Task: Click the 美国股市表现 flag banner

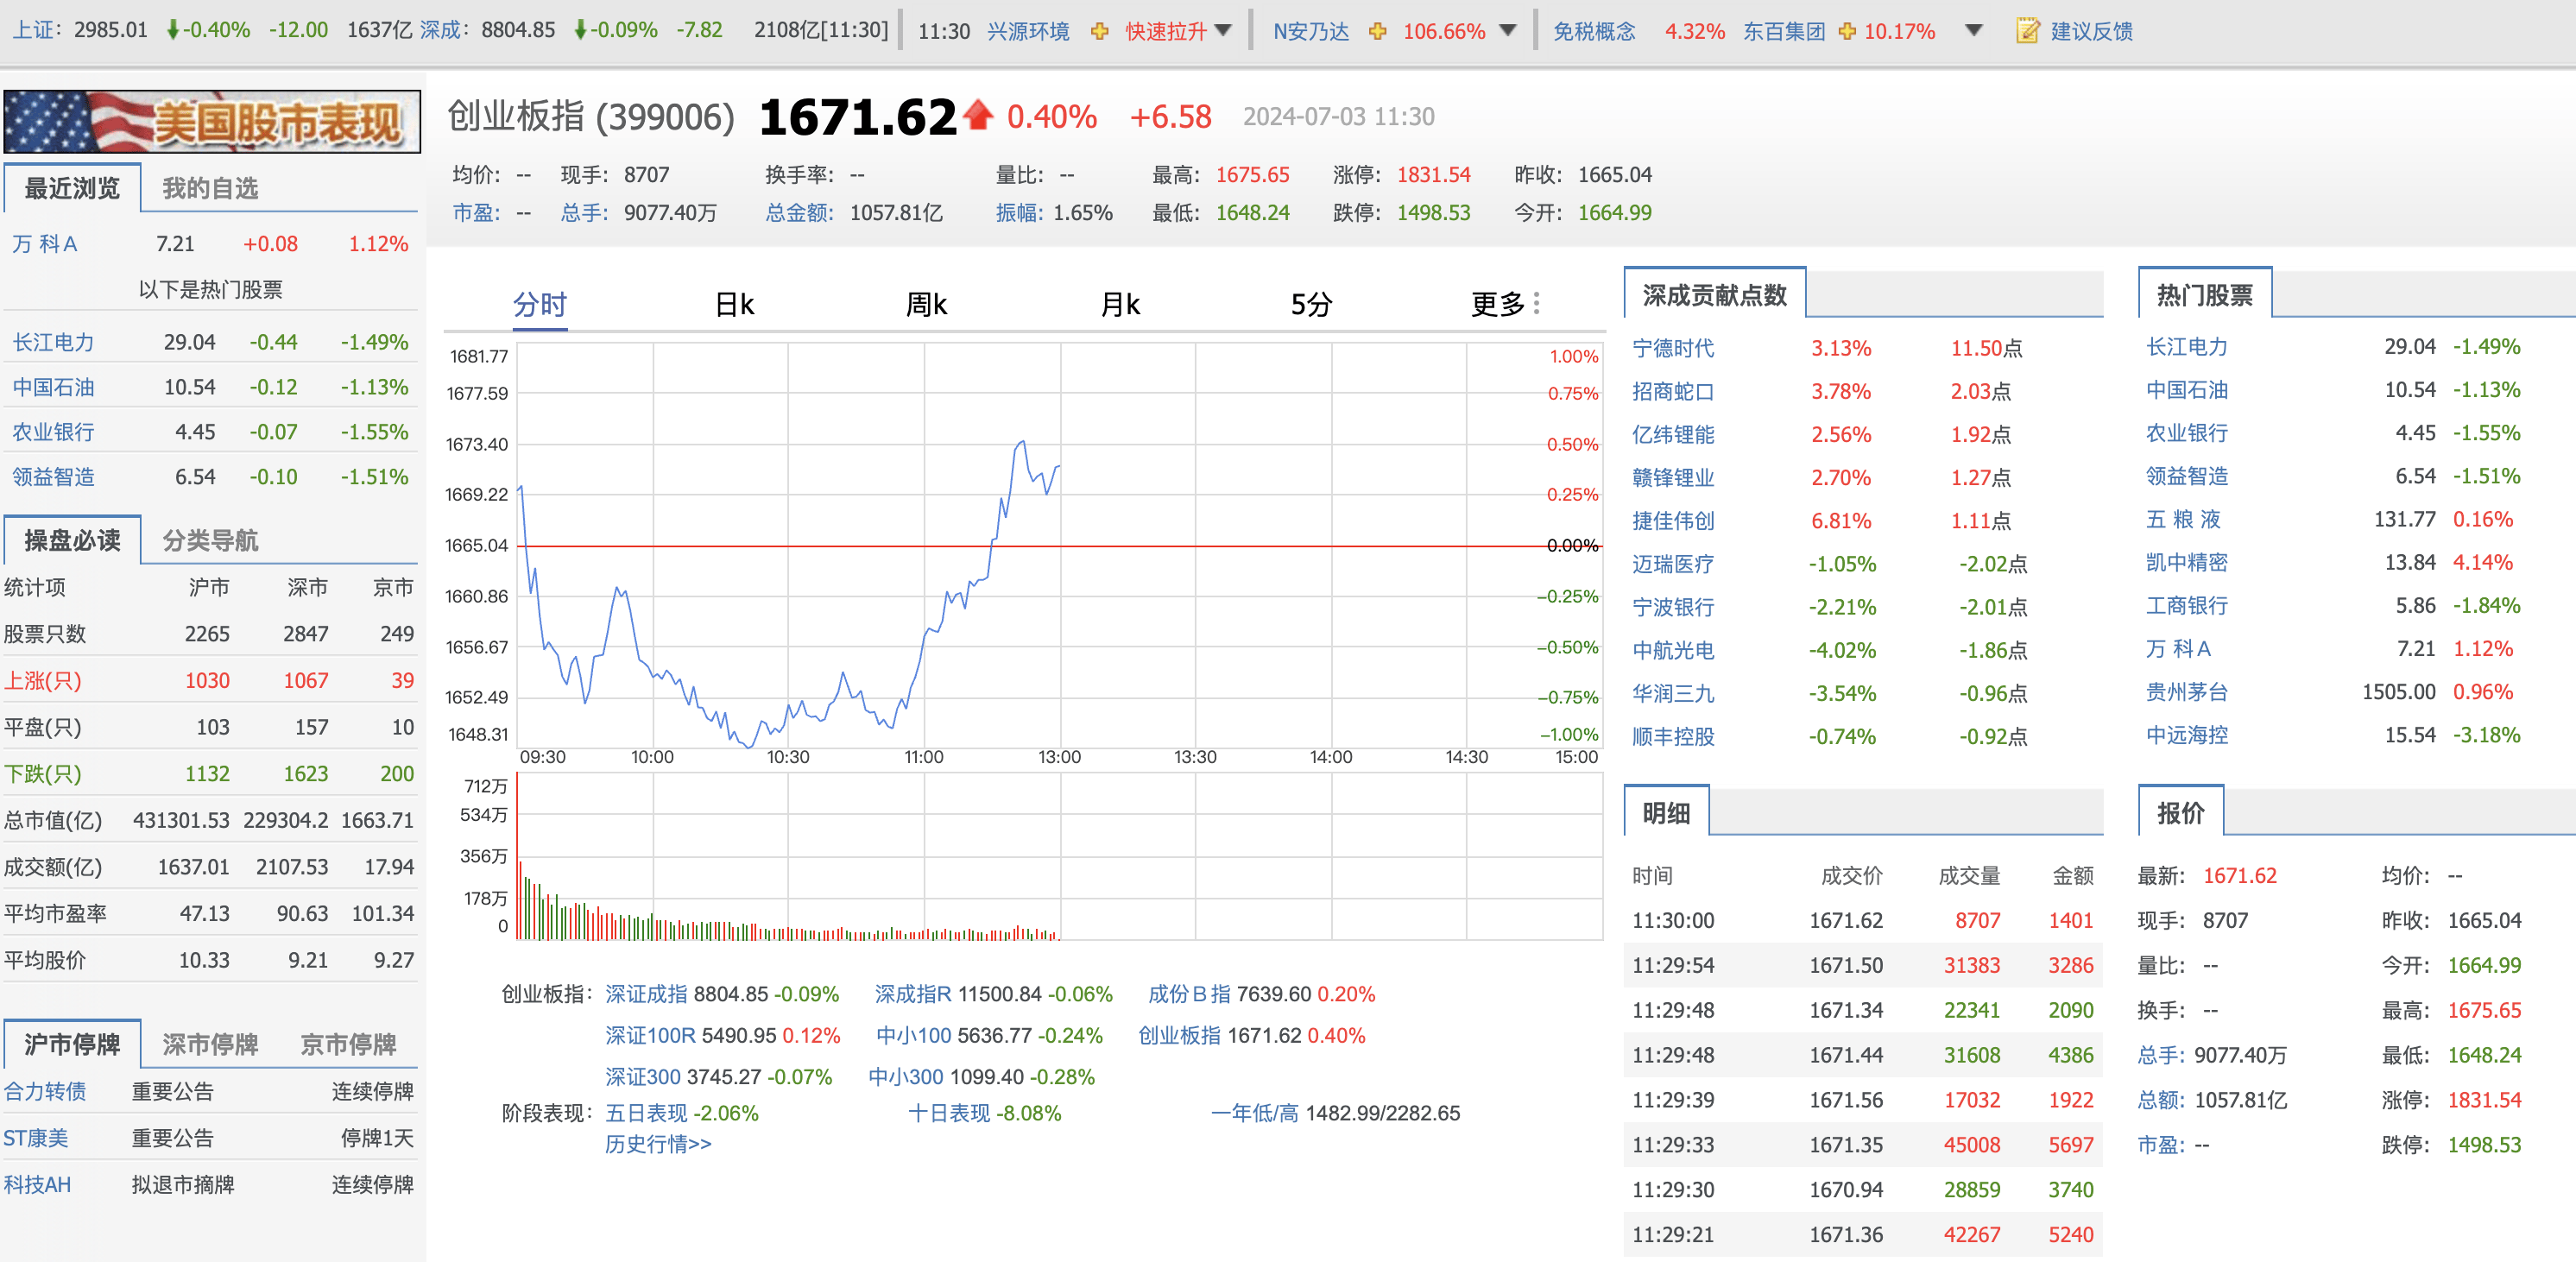Action: click(x=212, y=121)
